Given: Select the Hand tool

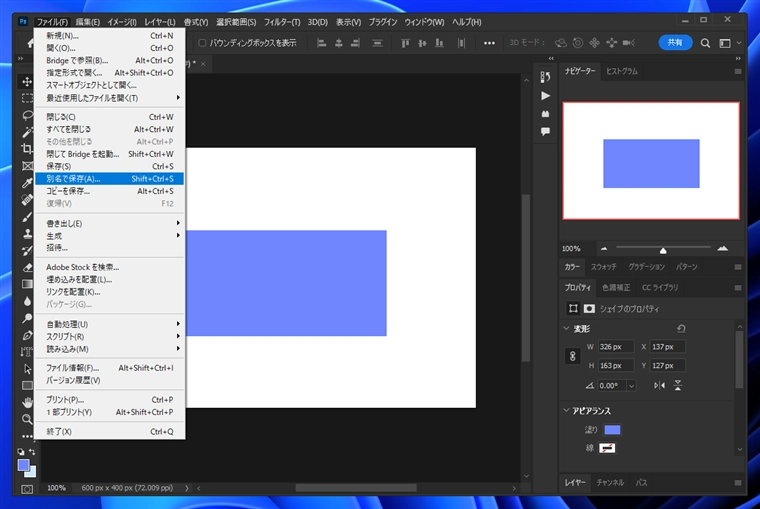Looking at the screenshot, I should click(x=27, y=402).
